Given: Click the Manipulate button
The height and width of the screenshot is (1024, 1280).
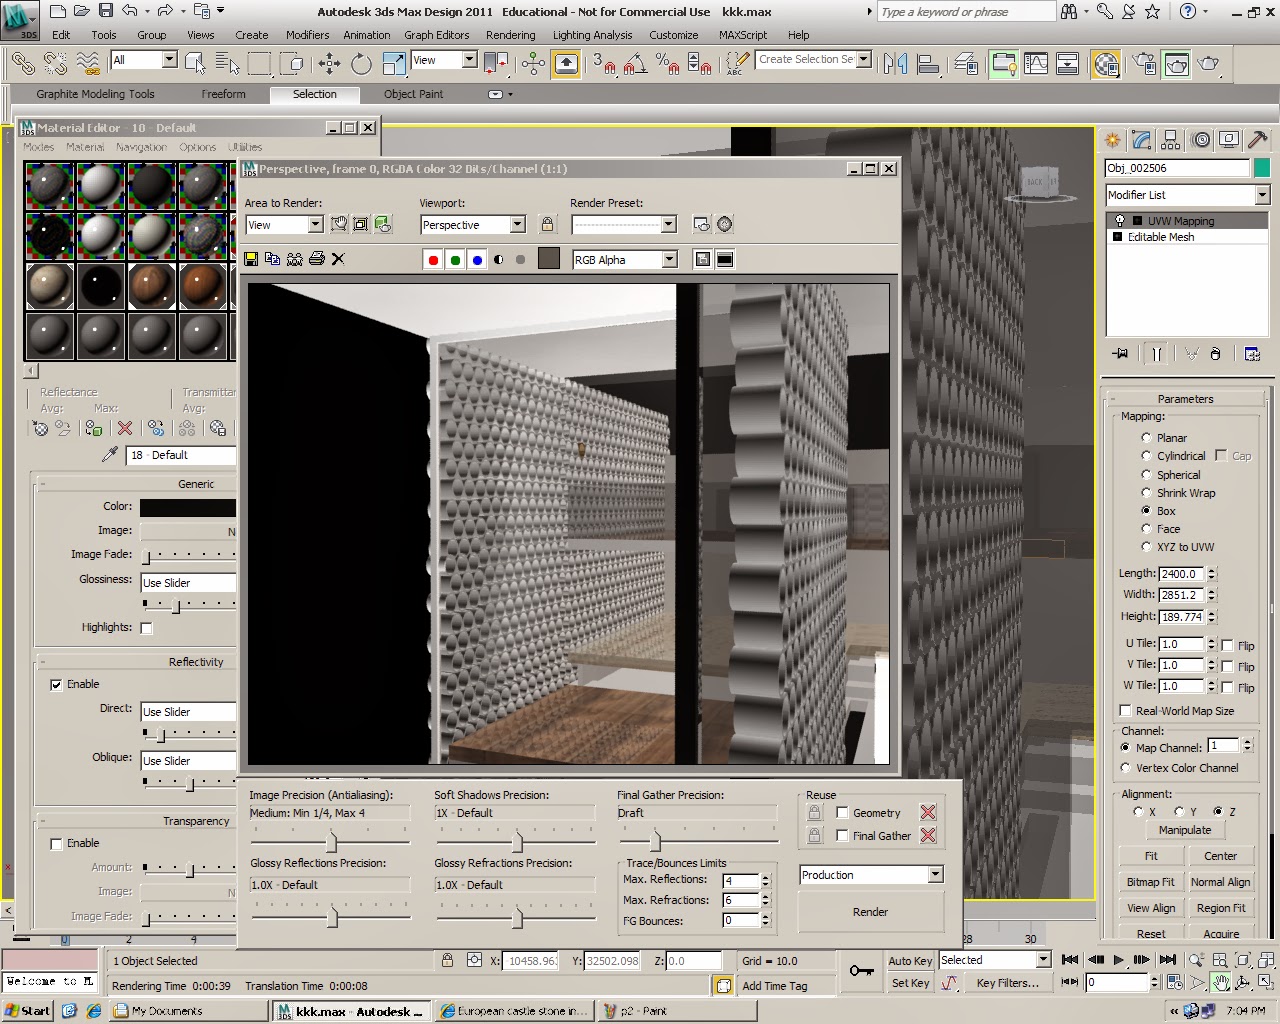Looking at the screenshot, I should click(x=1185, y=830).
